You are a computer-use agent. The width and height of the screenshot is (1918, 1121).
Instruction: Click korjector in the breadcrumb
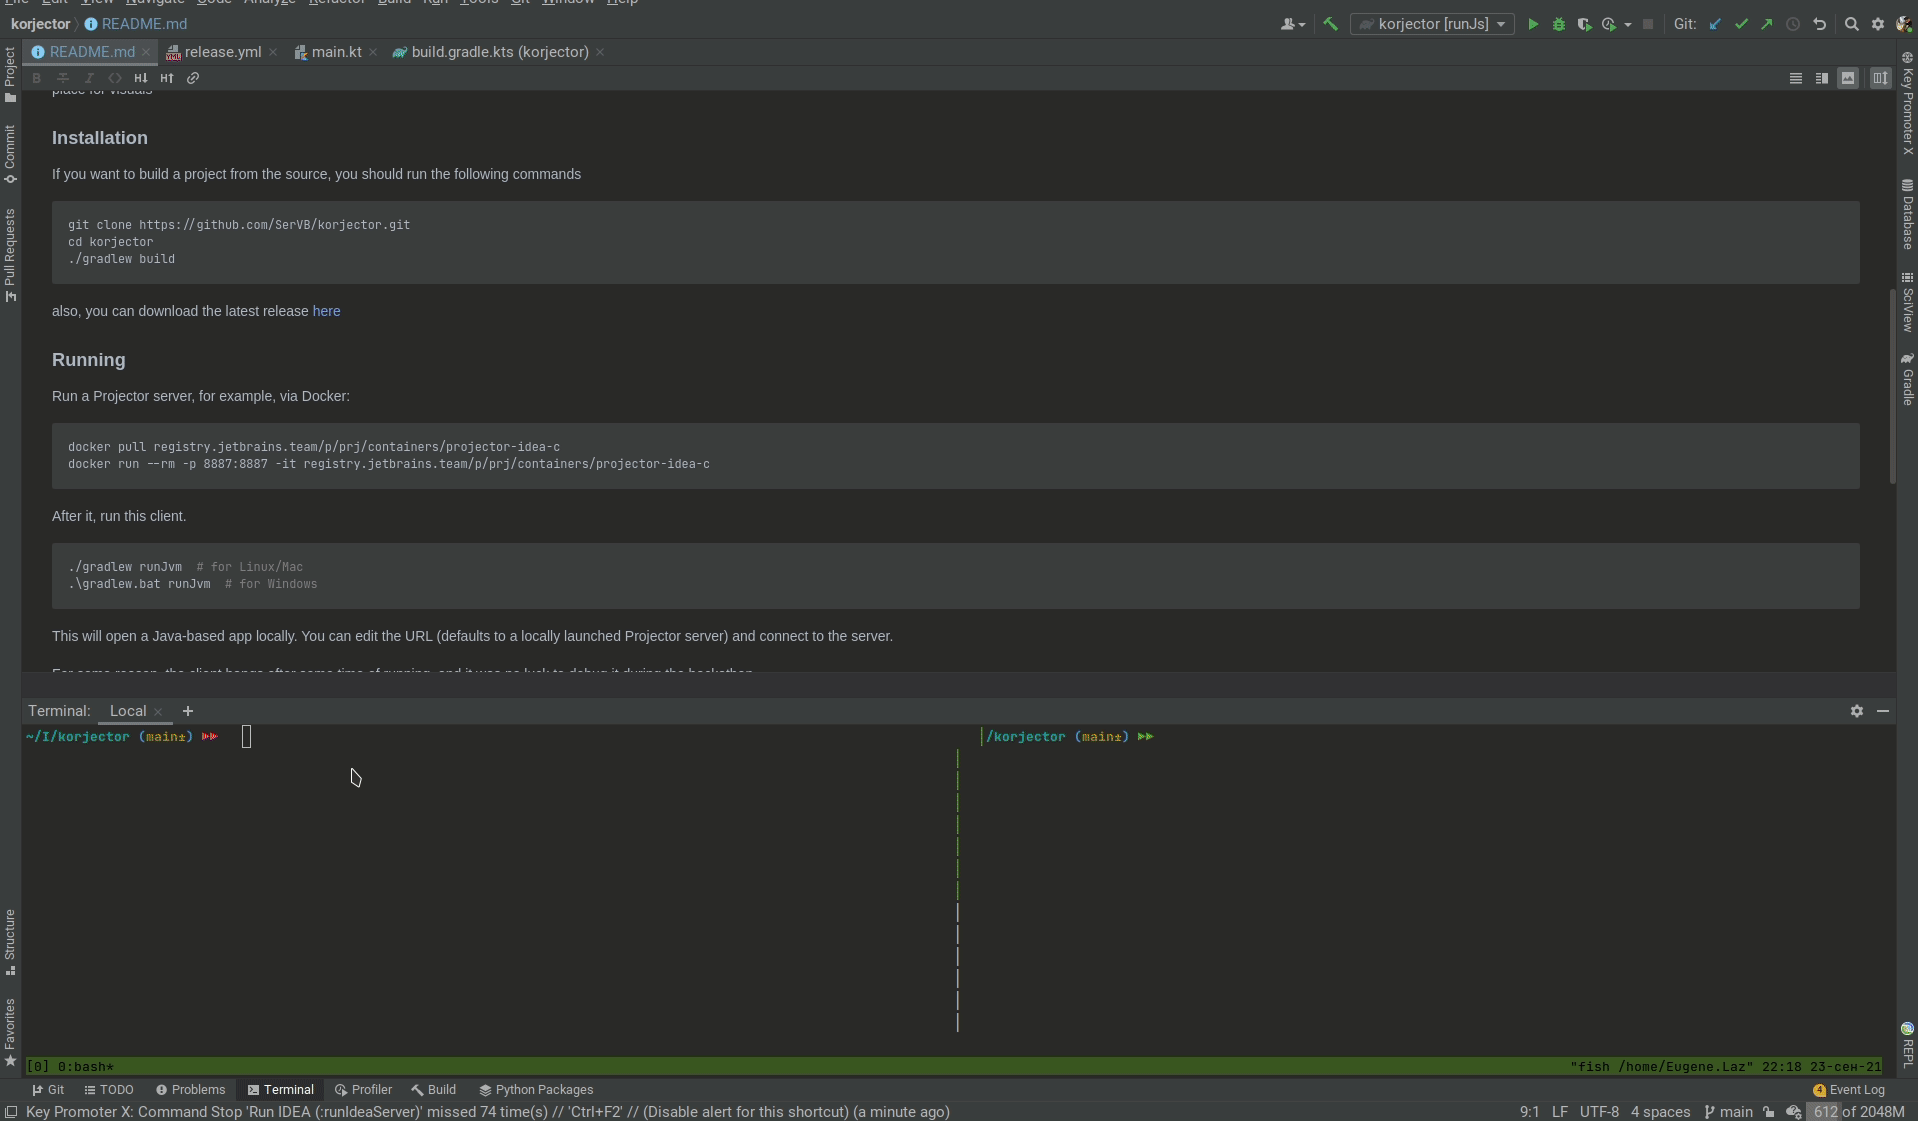pyautogui.click(x=41, y=24)
